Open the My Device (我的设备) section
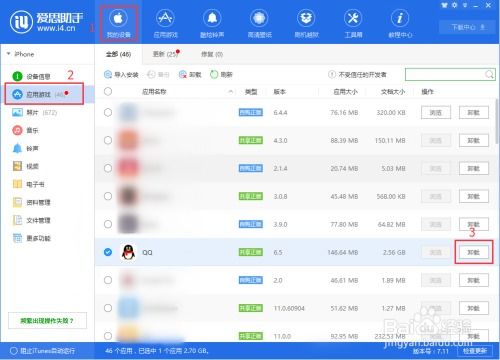500x360 pixels. 118,24
